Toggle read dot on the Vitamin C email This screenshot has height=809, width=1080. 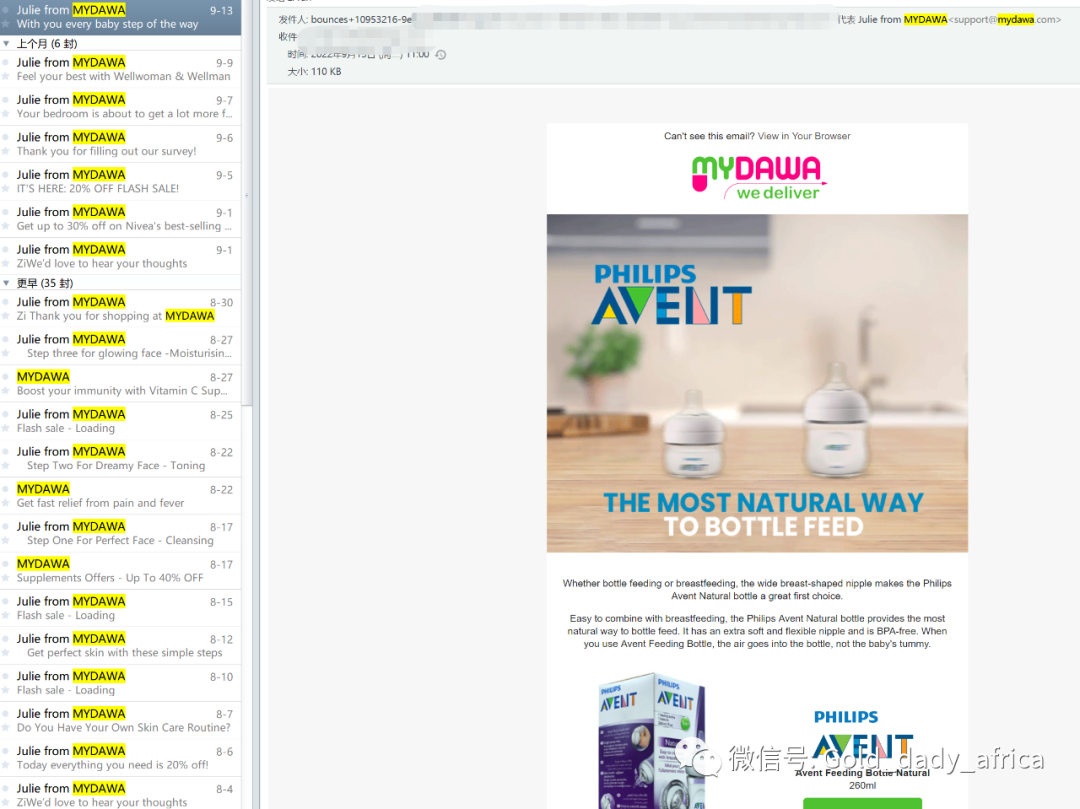point(6,377)
